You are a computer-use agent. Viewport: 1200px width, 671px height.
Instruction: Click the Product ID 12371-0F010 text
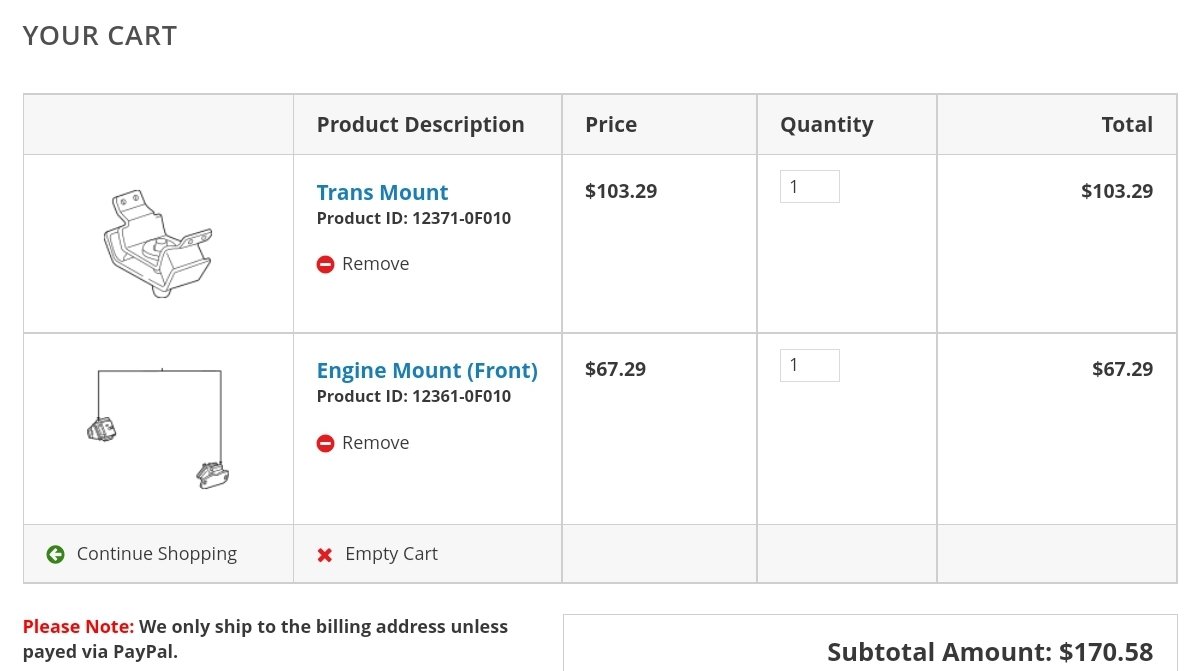[x=414, y=218]
